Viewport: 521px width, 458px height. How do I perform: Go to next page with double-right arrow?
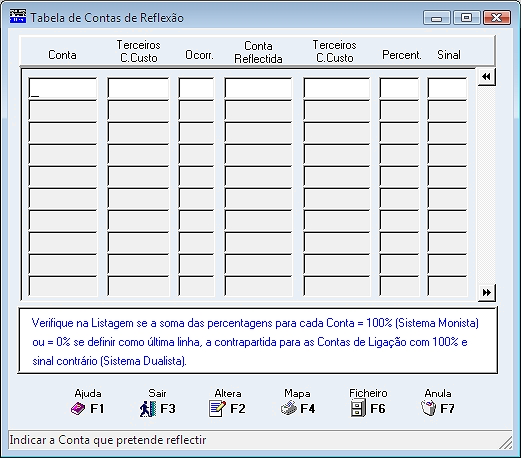487,293
